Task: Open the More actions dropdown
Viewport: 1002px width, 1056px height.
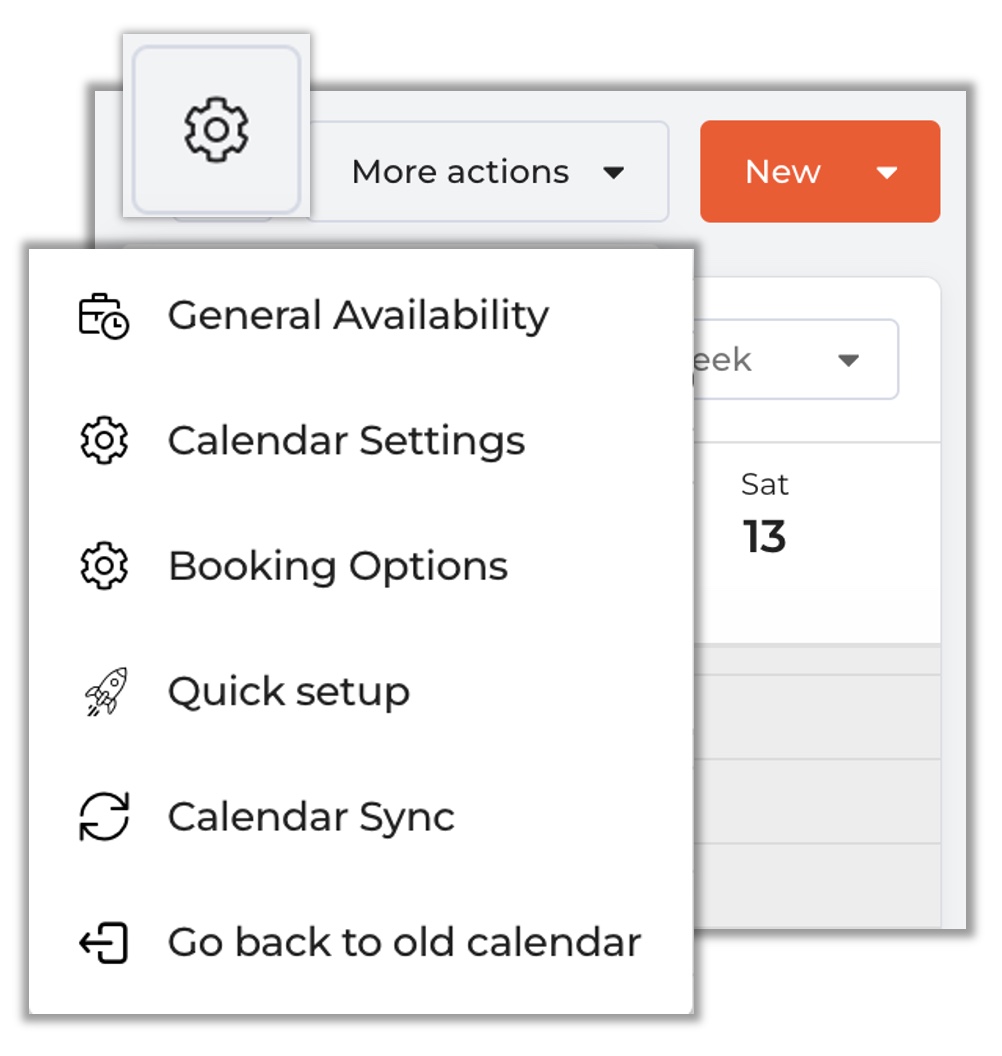Action: 488,172
